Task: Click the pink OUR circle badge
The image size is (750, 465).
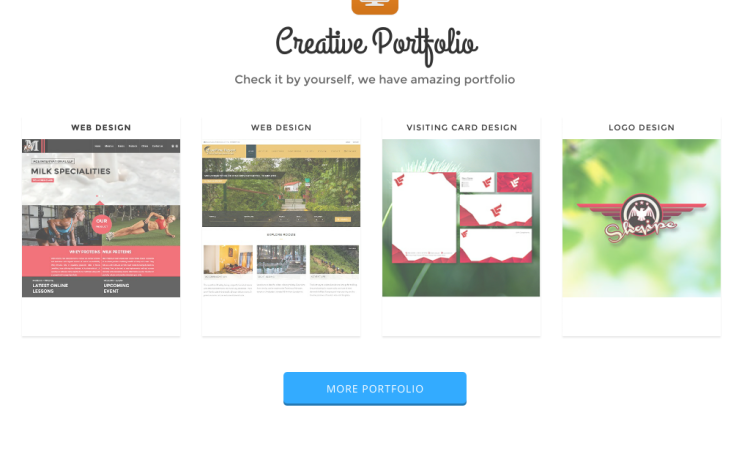Action: pos(101,223)
